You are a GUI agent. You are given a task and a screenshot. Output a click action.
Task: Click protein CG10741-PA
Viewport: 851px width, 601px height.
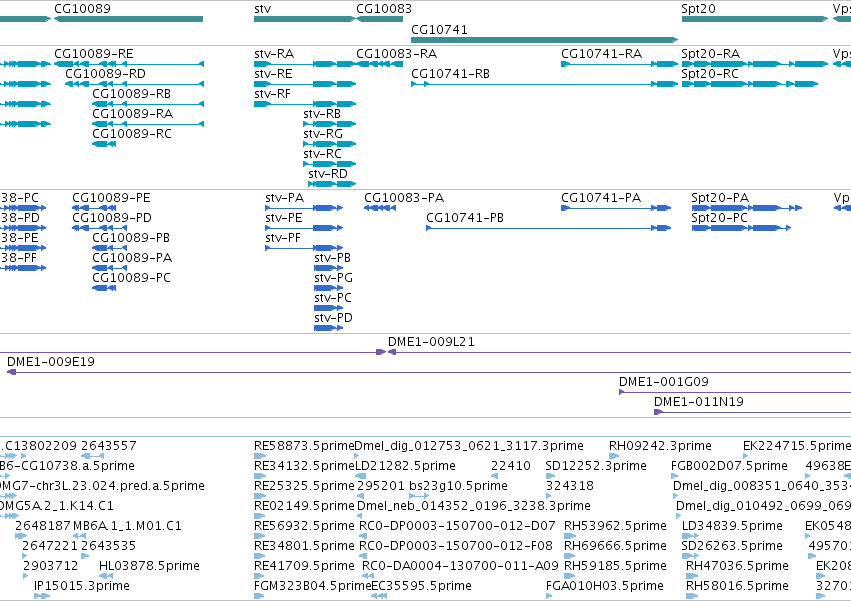pyautogui.click(x=616, y=208)
